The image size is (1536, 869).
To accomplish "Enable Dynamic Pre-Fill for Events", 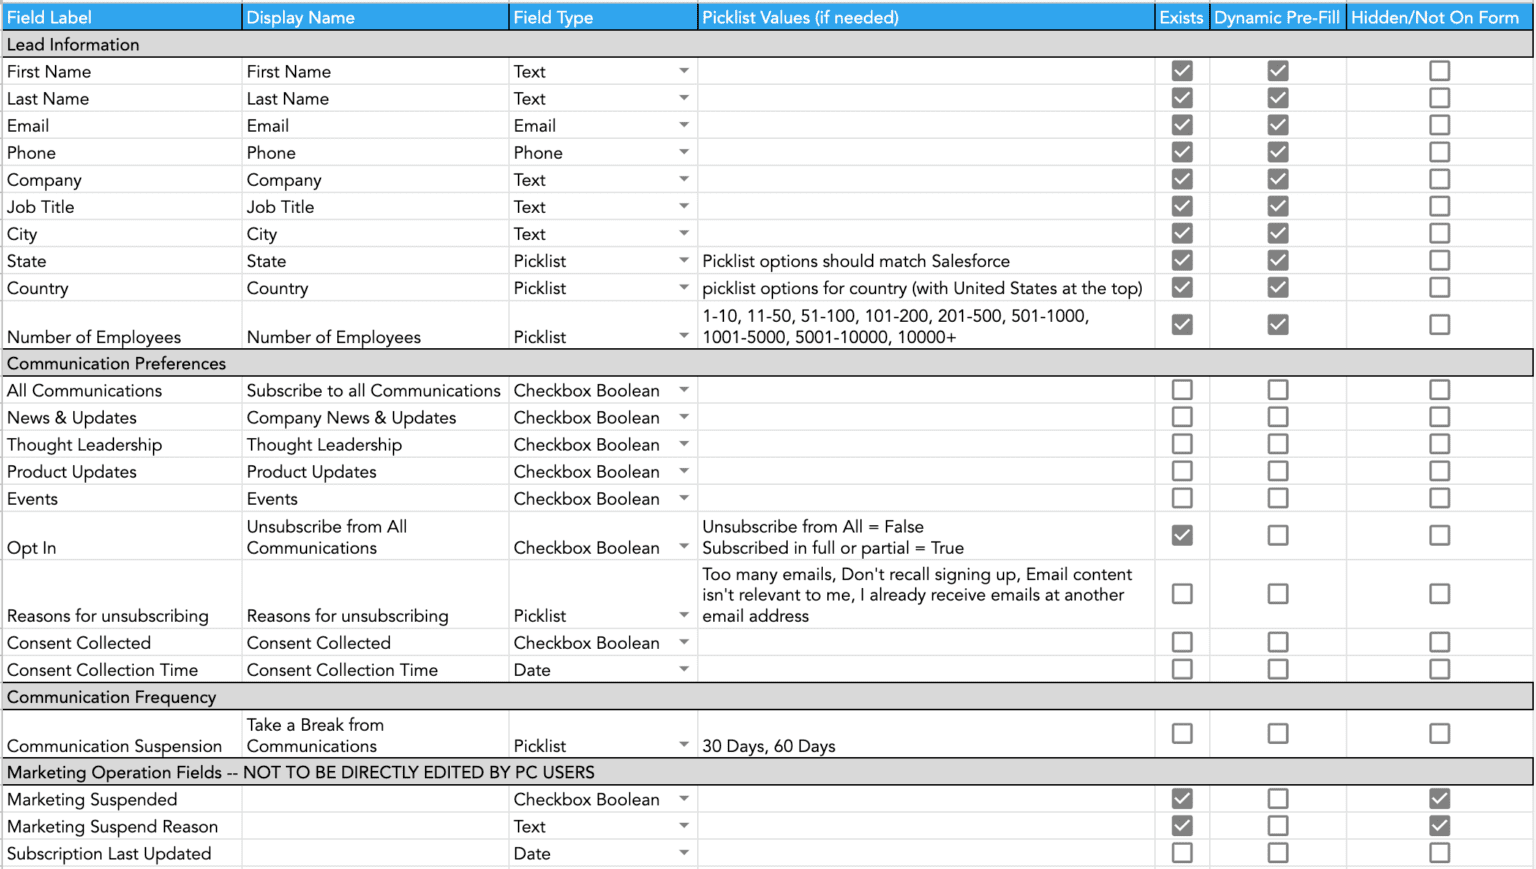I will pos(1277,498).
